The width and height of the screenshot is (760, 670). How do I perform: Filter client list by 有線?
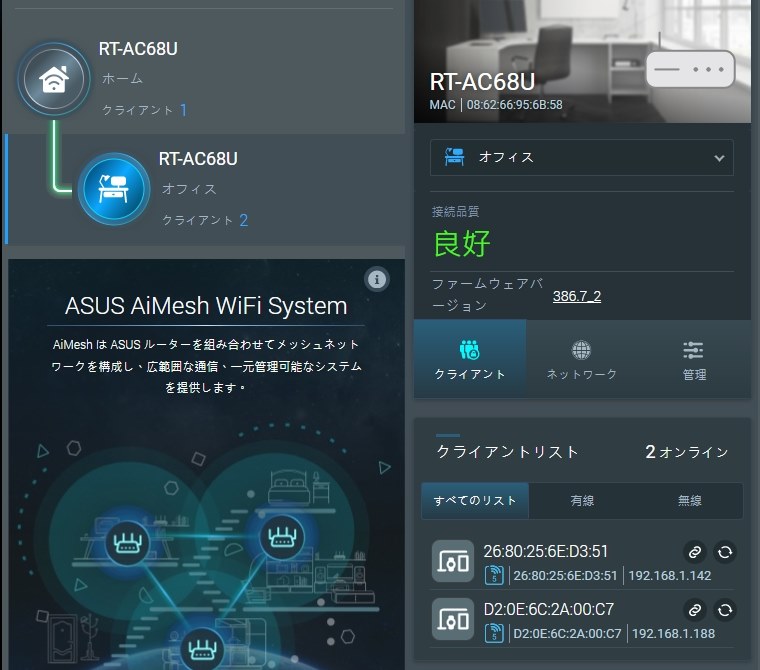pyautogui.click(x=582, y=501)
